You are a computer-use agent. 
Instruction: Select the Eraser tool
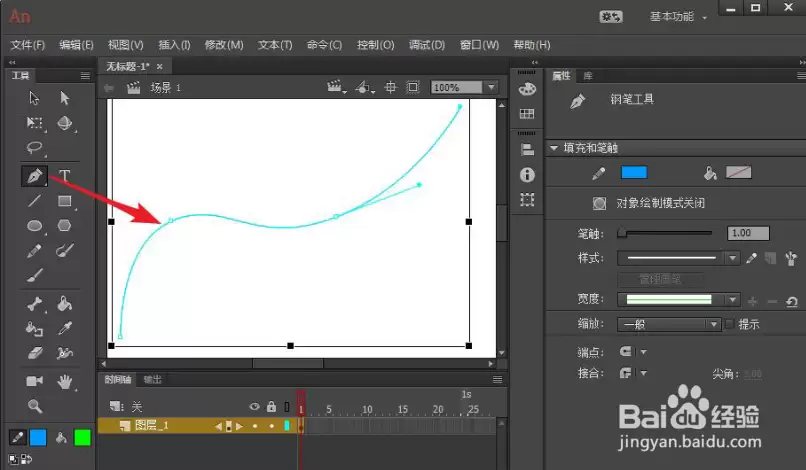(x=34, y=353)
